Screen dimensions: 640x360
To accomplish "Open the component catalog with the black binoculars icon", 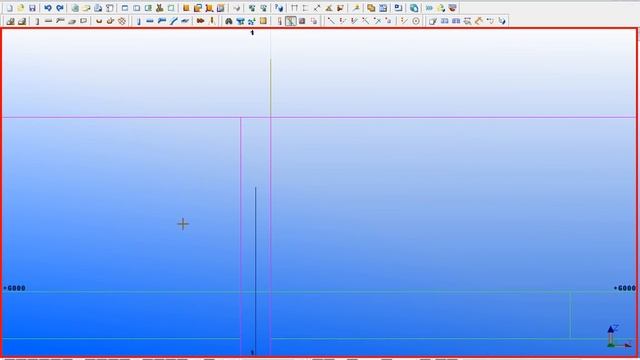I will click(229, 21).
